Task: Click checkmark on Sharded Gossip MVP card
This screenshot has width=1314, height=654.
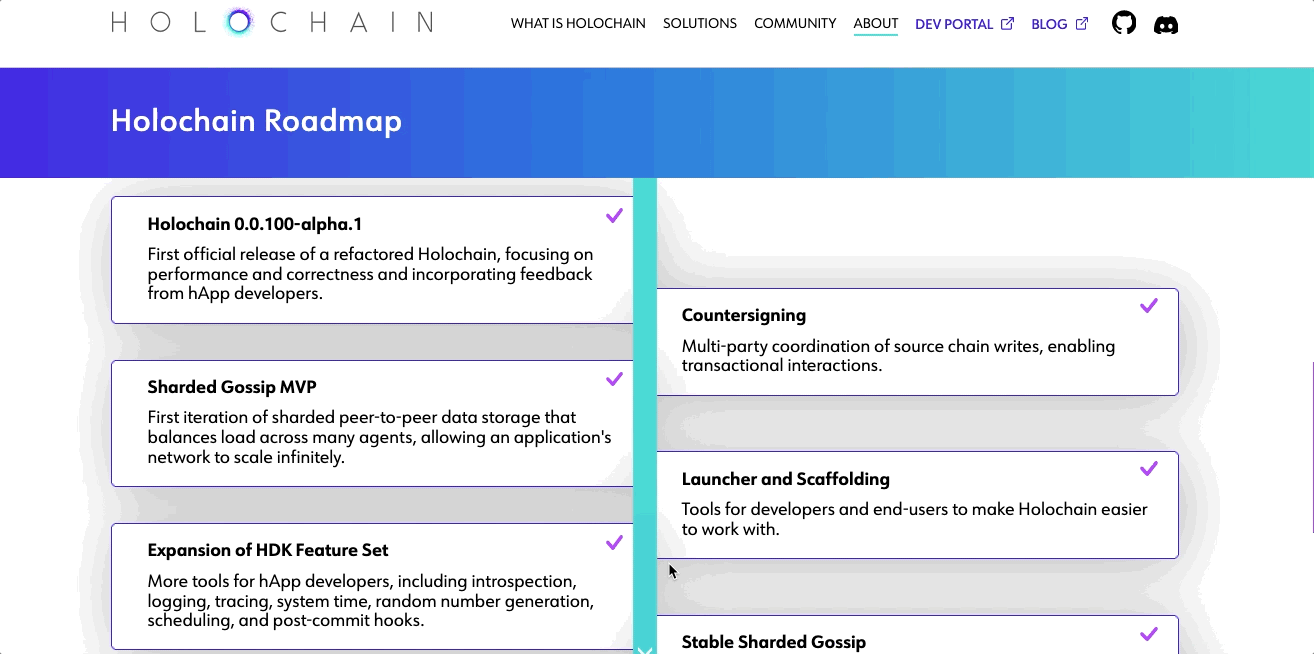Action: pyautogui.click(x=614, y=378)
